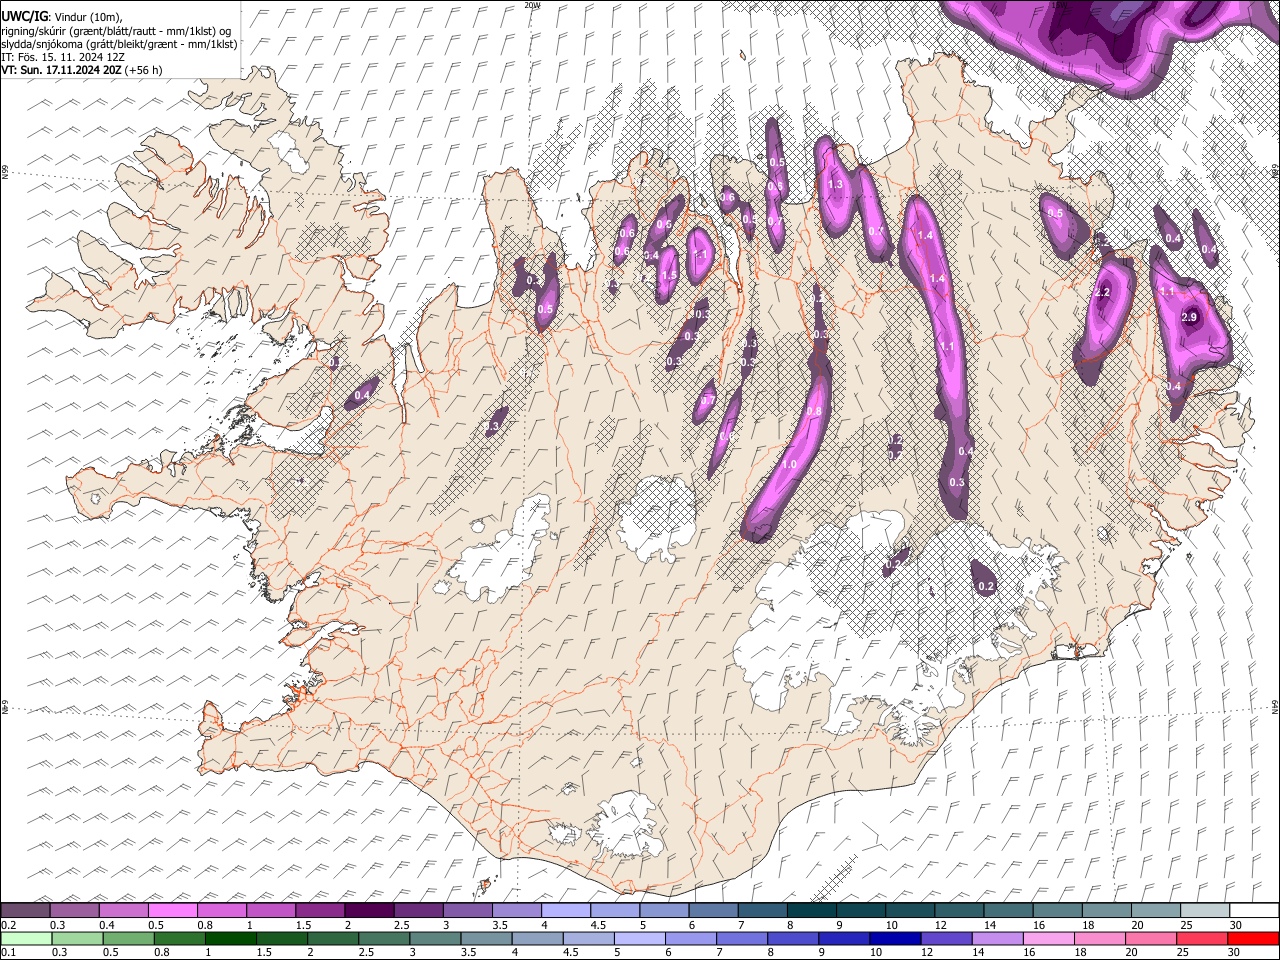Select the "Vindur (10m)" header text
The width and height of the screenshot is (1280, 960).
coord(87,17)
